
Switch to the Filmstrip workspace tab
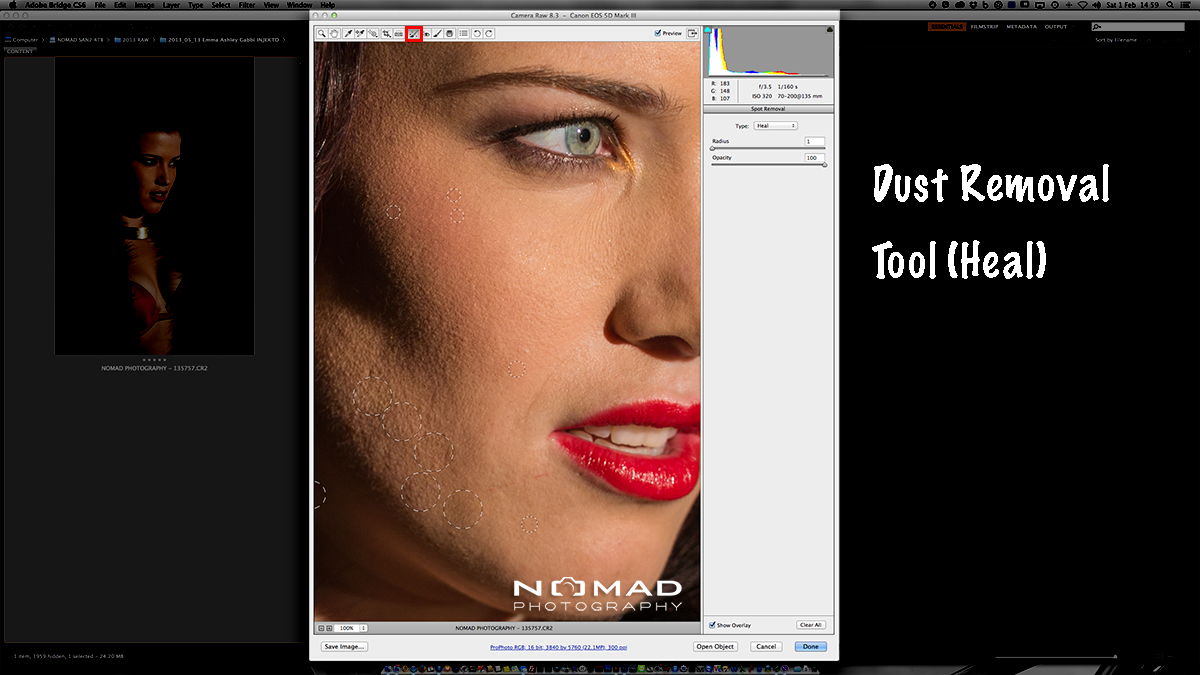[984, 27]
